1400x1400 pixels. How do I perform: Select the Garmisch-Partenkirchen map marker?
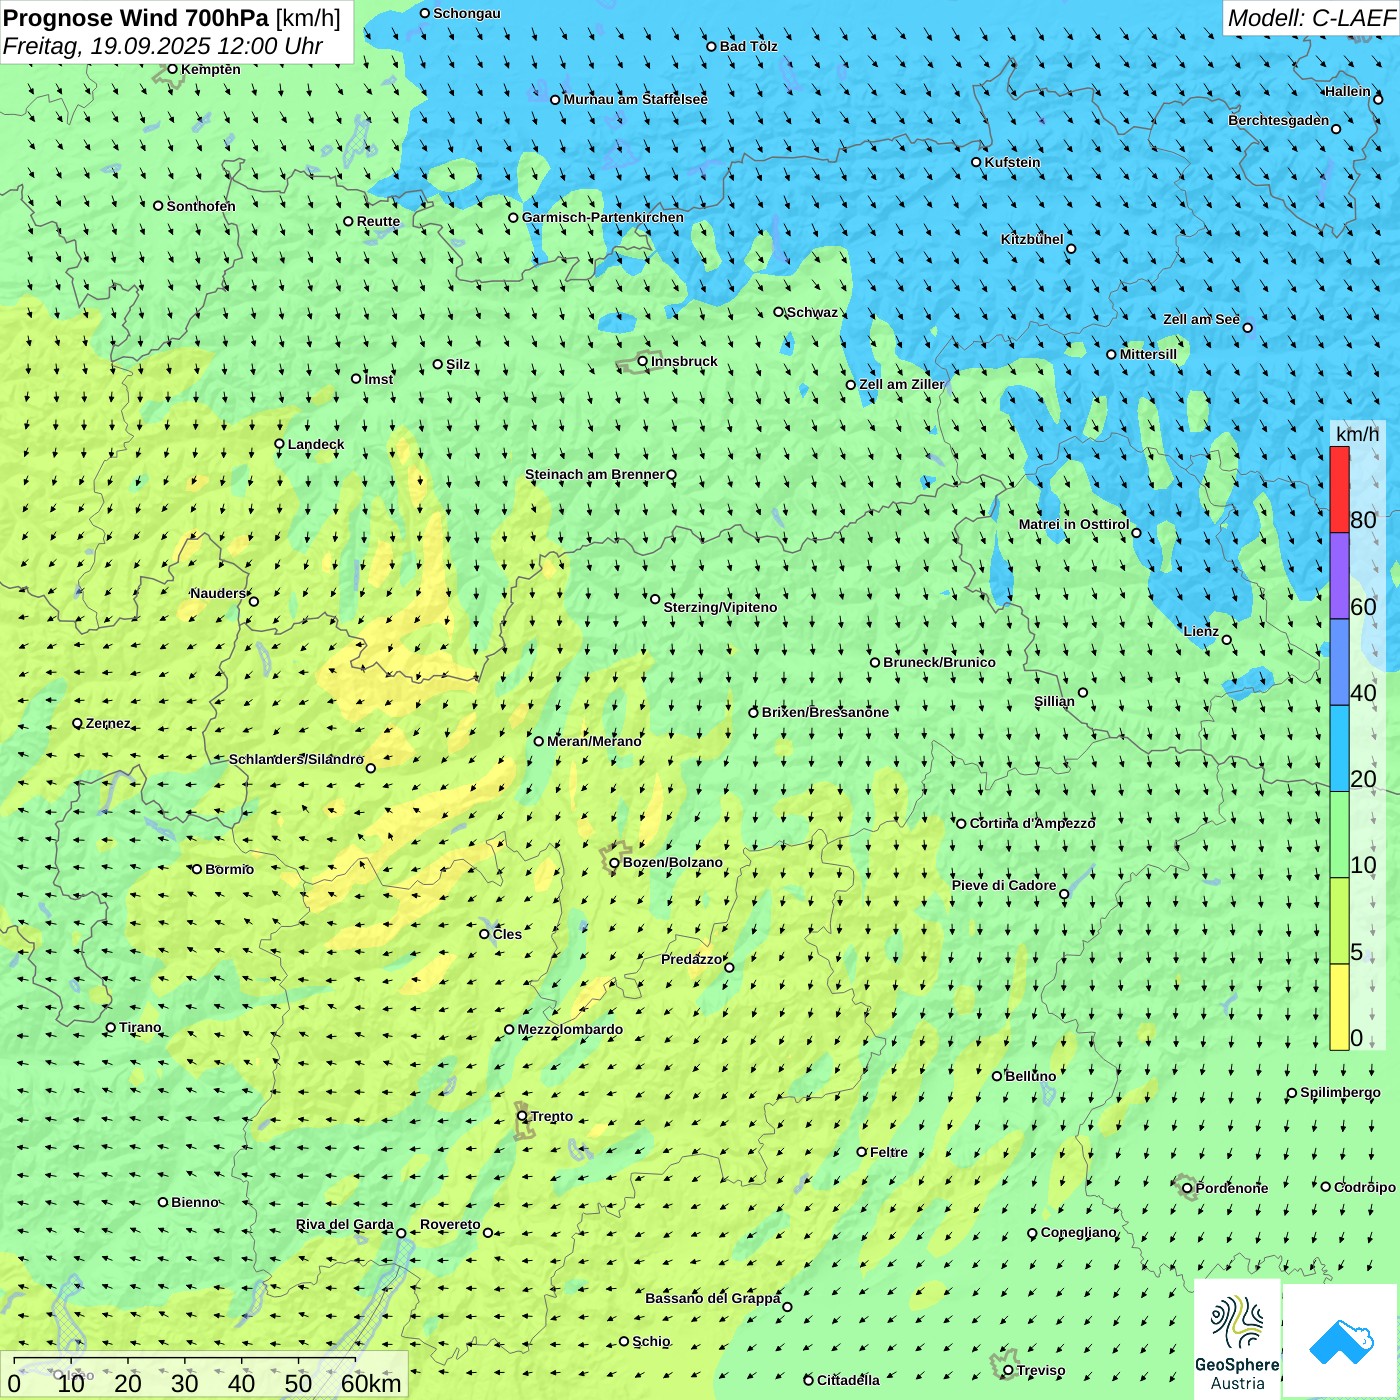coord(513,217)
